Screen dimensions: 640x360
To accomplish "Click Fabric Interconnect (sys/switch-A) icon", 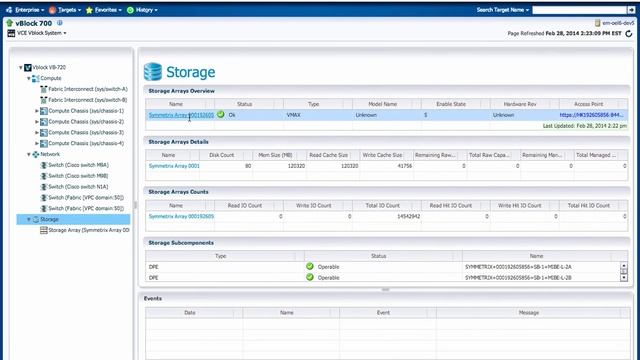I will [44, 89].
